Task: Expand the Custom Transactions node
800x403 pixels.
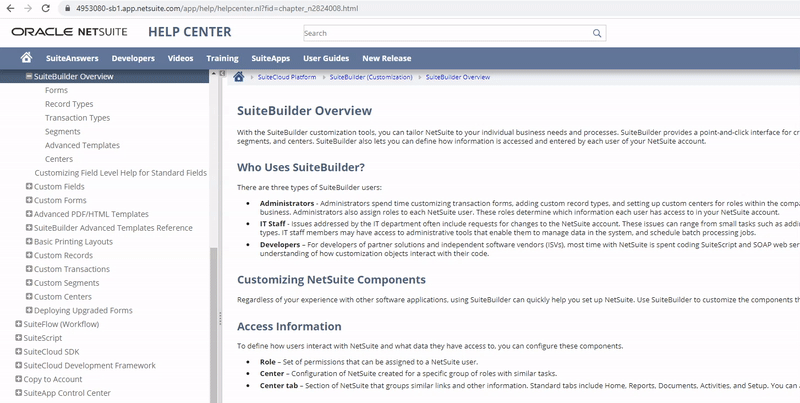Action: coord(29,269)
